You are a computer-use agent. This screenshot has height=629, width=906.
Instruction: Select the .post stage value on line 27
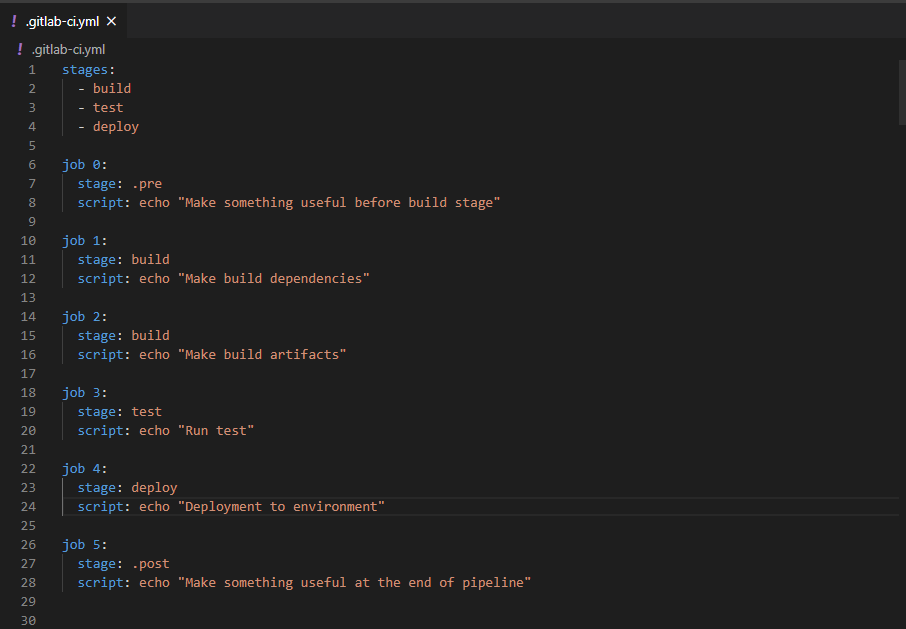[x=150, y=563]
